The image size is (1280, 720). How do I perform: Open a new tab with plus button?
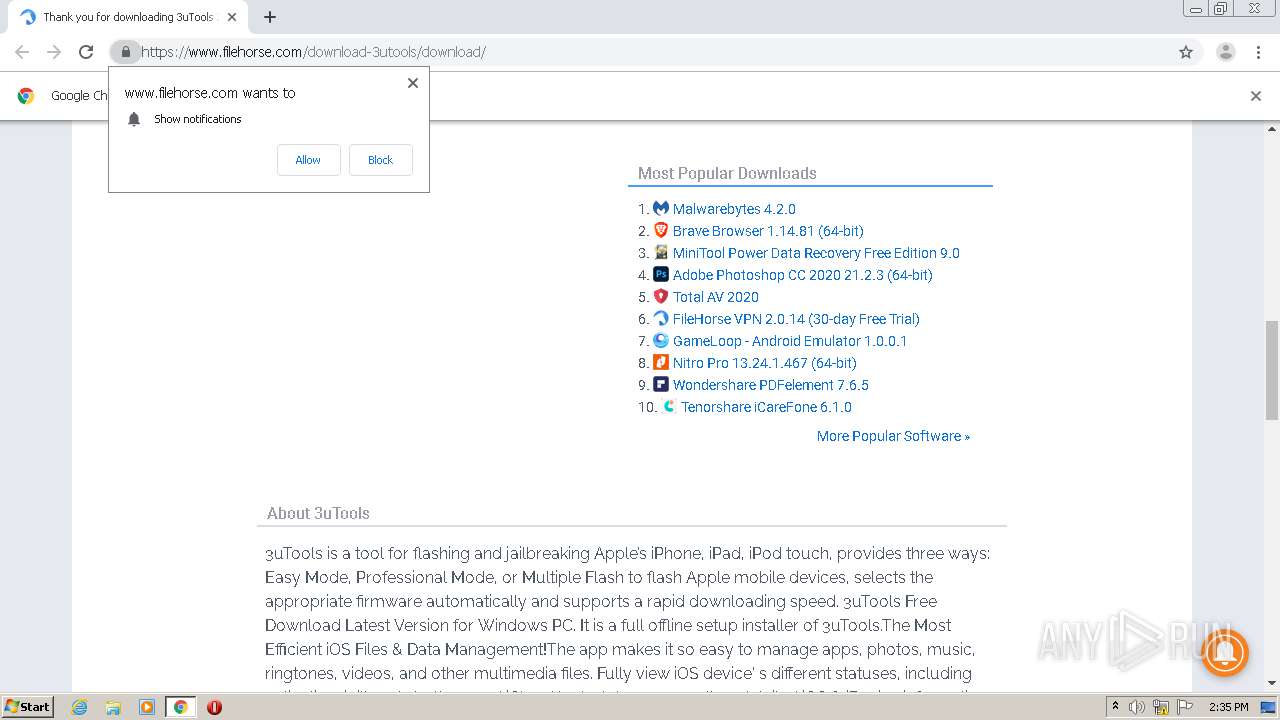(270, 17)
